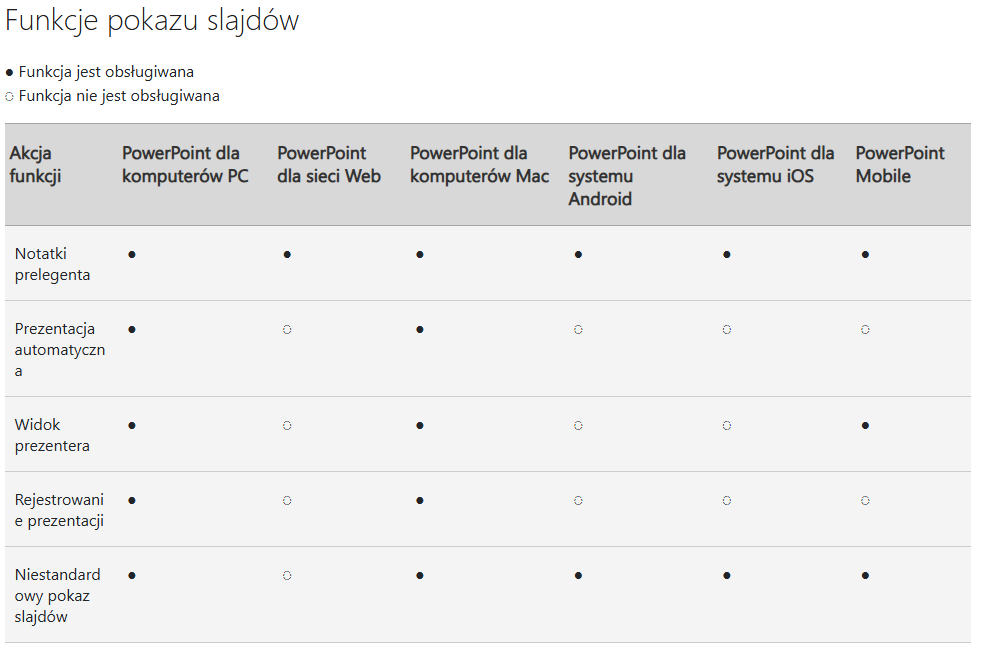984x650 pixels.
Task: Click the 'Widok prezentera' row label
Action: (52, 435)
